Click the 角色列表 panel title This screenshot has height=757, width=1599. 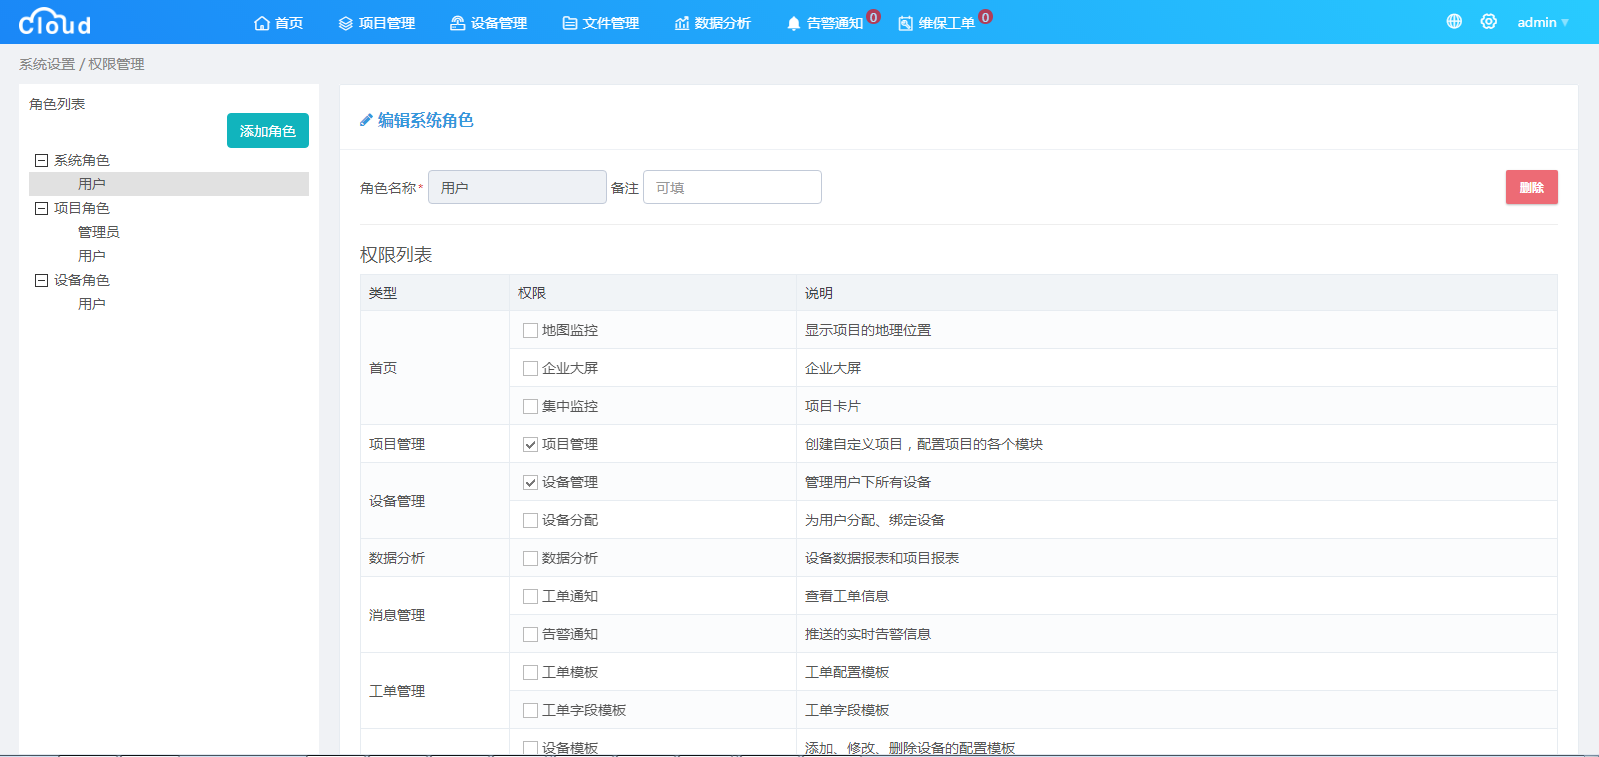[57, 104]
